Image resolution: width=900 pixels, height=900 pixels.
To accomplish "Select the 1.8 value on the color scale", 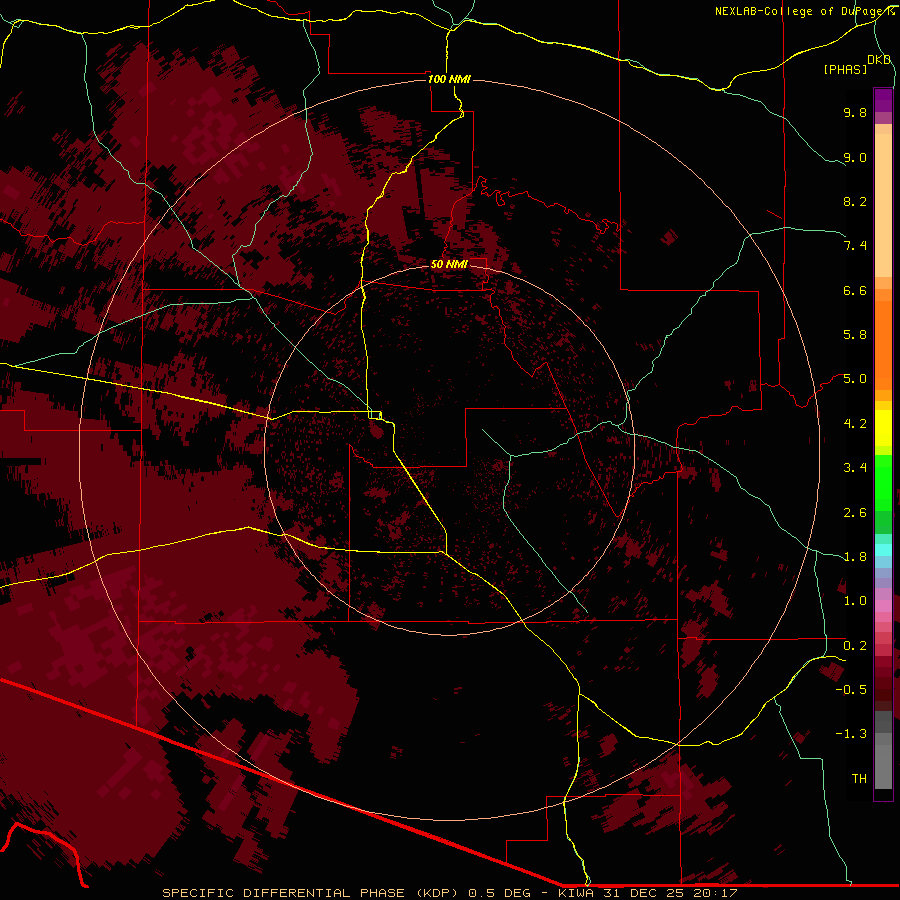I will [855, 557].
